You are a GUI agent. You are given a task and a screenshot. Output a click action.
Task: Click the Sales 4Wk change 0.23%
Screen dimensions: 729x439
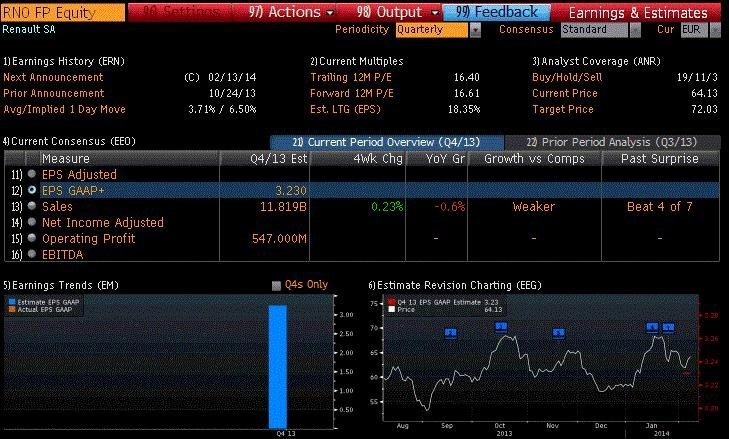point(387,206)
